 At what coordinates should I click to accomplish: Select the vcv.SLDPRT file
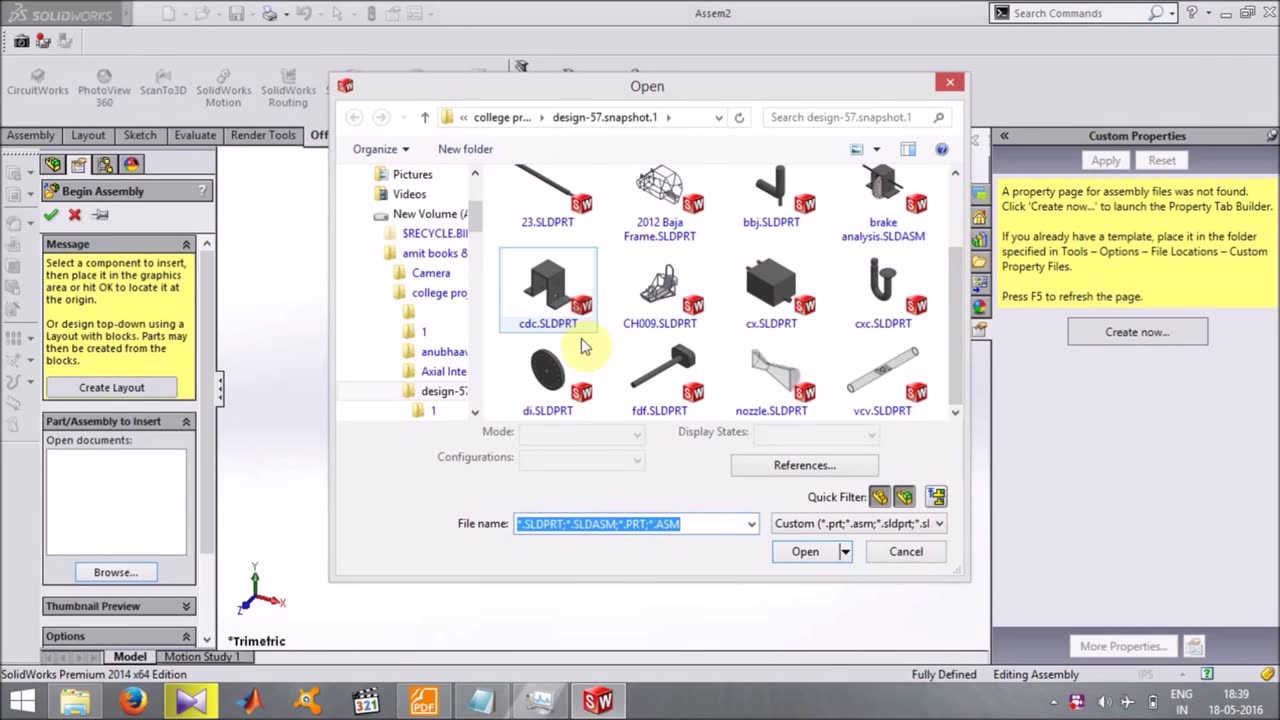883,380
